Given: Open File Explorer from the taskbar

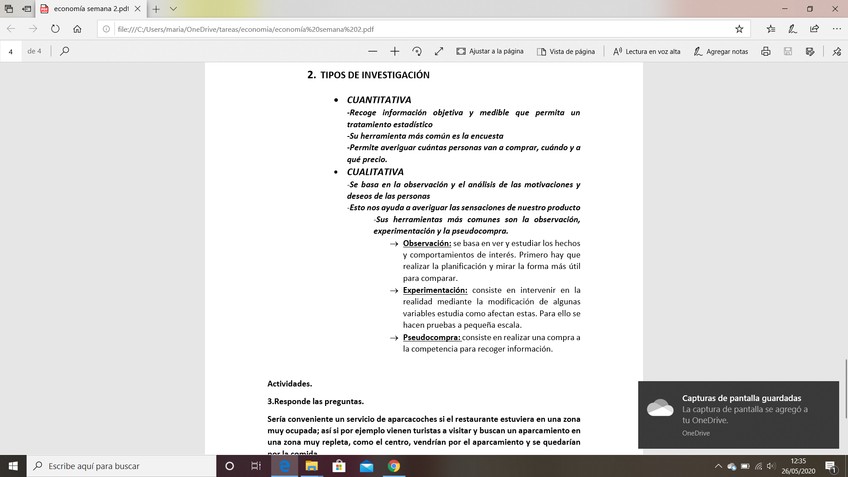Looking at the screenshot, I should coord(312,466).
